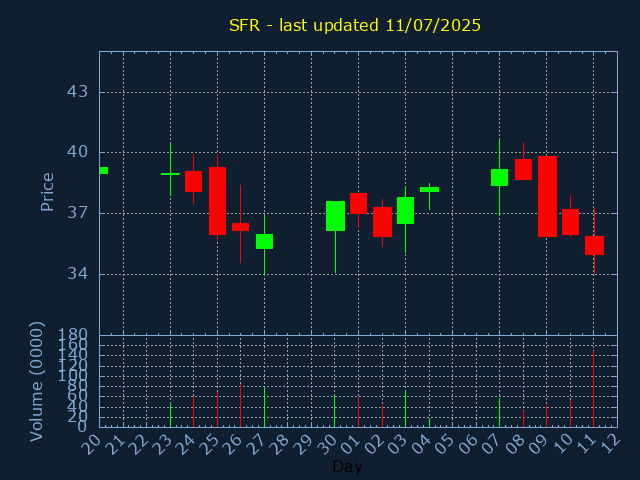Viewport: 640px width, 480px height.
Task: Select the red volume bar for day 26
Action: pyautogui.click(x=240, y=405)
